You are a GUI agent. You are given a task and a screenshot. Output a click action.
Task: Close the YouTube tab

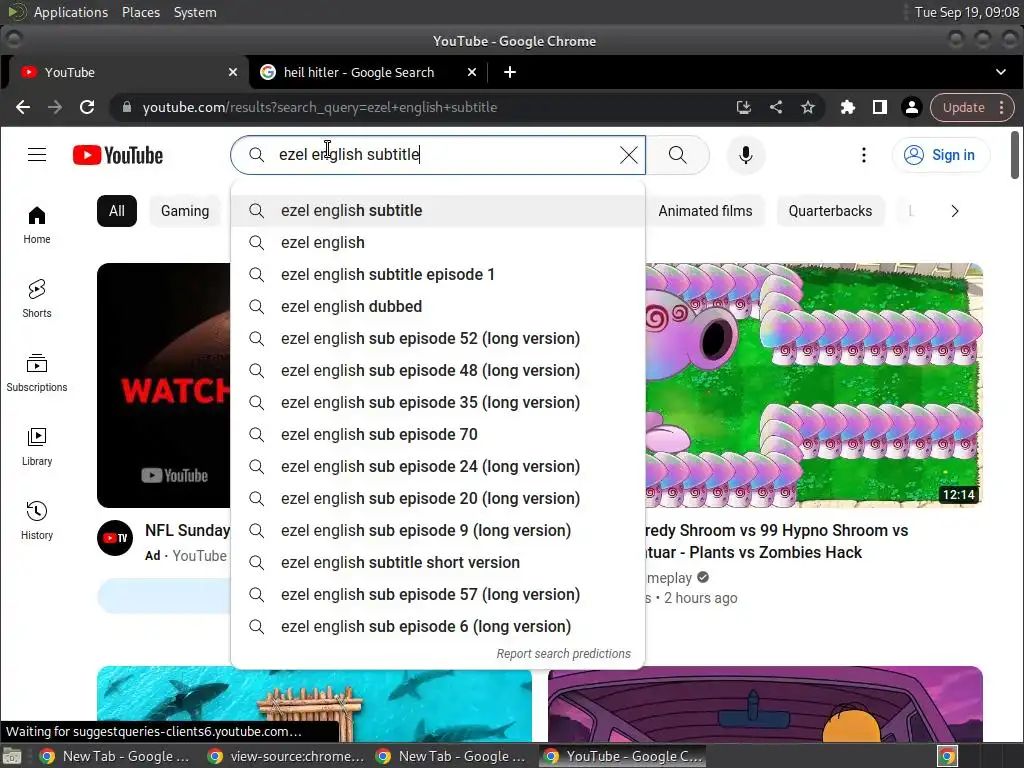(232, 72)
